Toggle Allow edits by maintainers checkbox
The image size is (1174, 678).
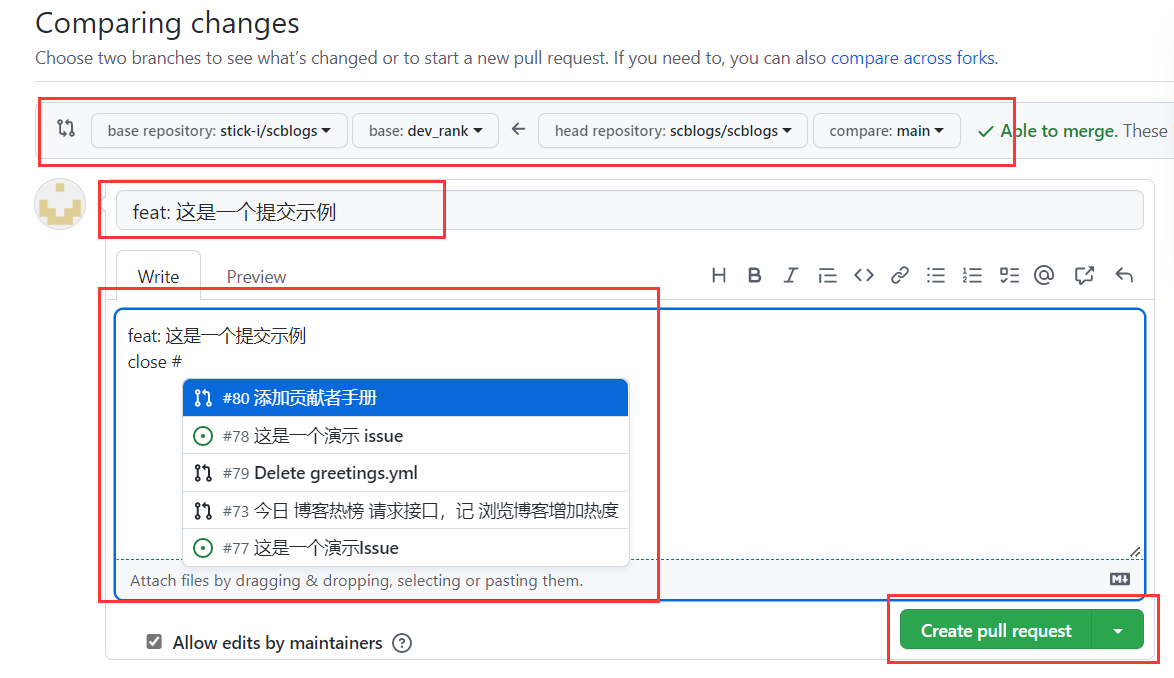point(154,642)
